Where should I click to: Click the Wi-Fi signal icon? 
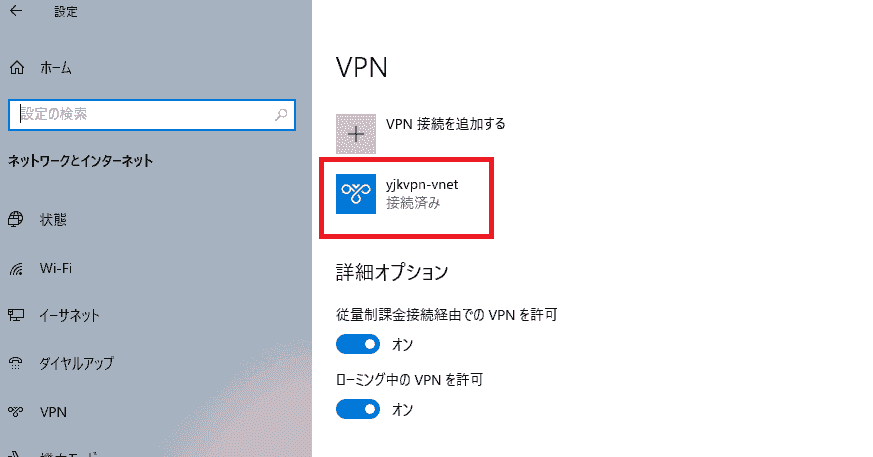pyautogui.click(x=16, y=269)
